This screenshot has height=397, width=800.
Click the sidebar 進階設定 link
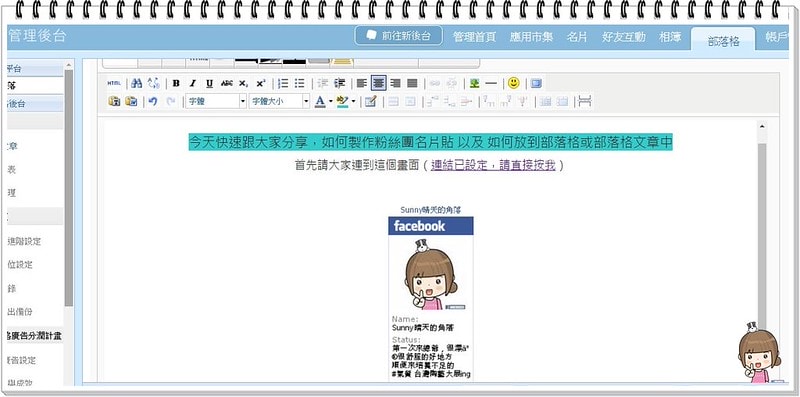(24, 241)
